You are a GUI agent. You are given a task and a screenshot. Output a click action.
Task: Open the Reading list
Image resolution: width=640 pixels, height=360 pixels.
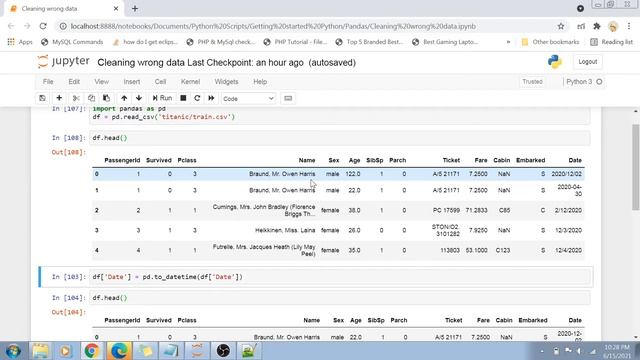(611, 42)
